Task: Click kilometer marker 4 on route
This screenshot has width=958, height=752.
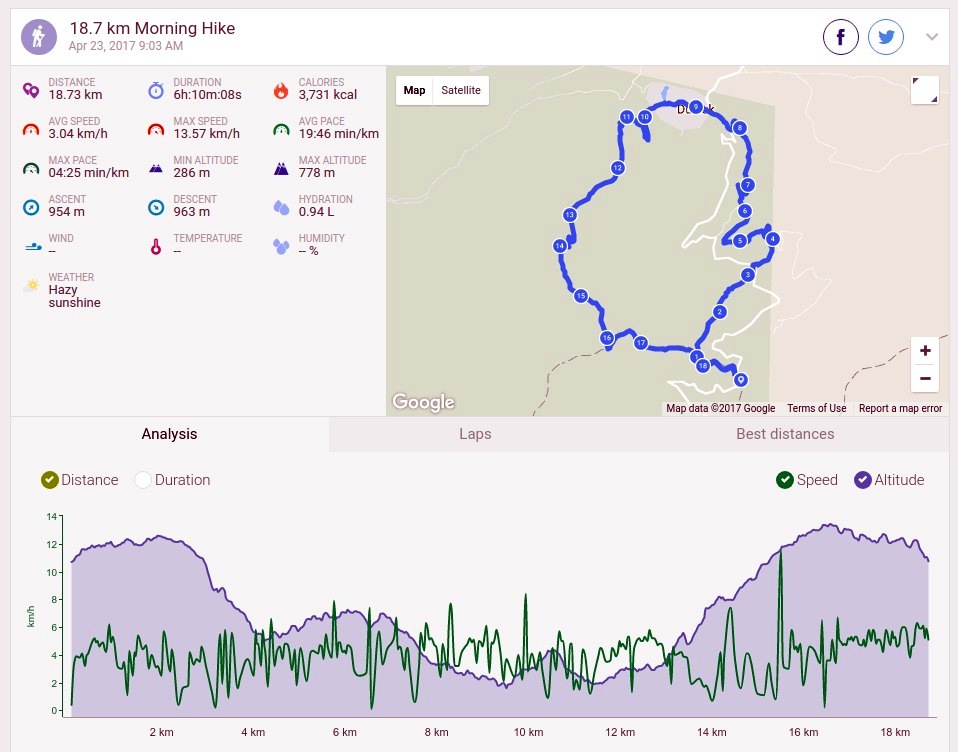Action: pyautogui.click(x=772, y=239)
